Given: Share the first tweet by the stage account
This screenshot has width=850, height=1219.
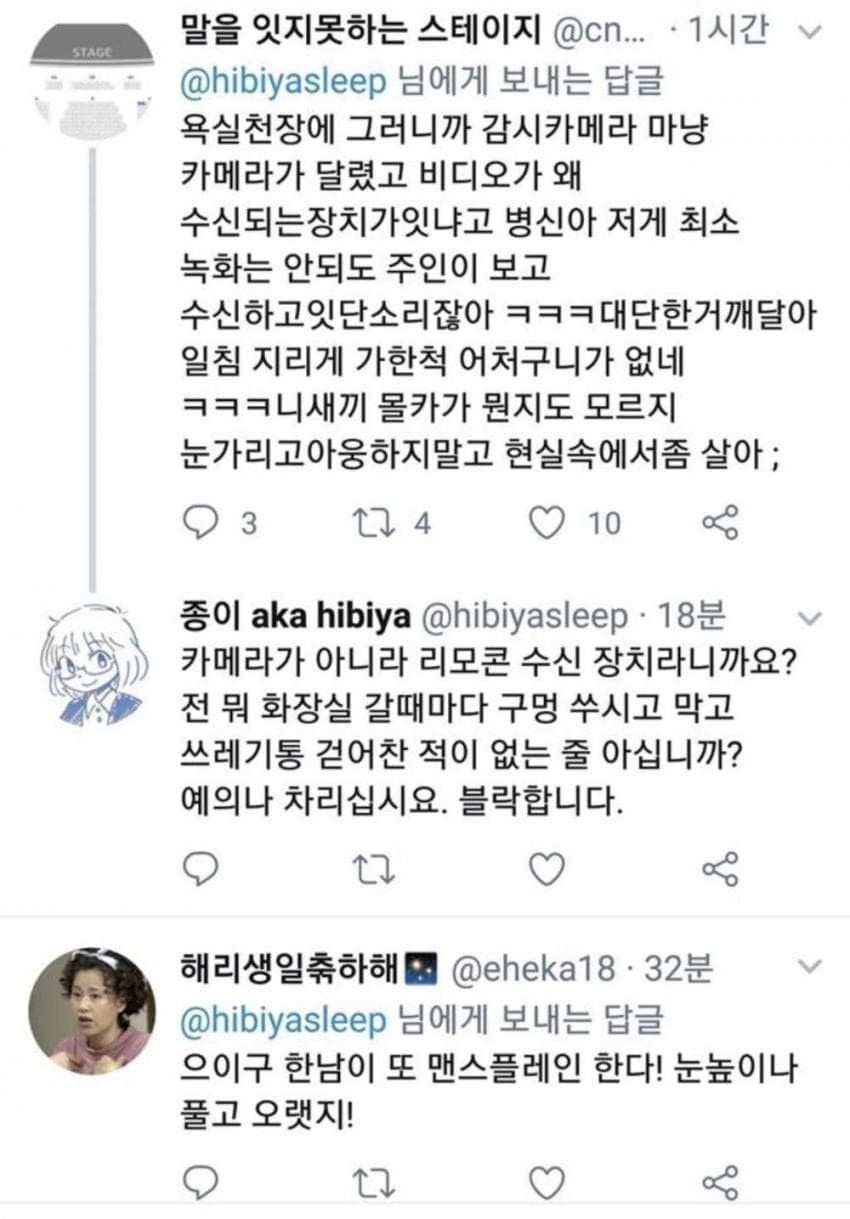Looking at the screenshot, I should coord(720,522).
